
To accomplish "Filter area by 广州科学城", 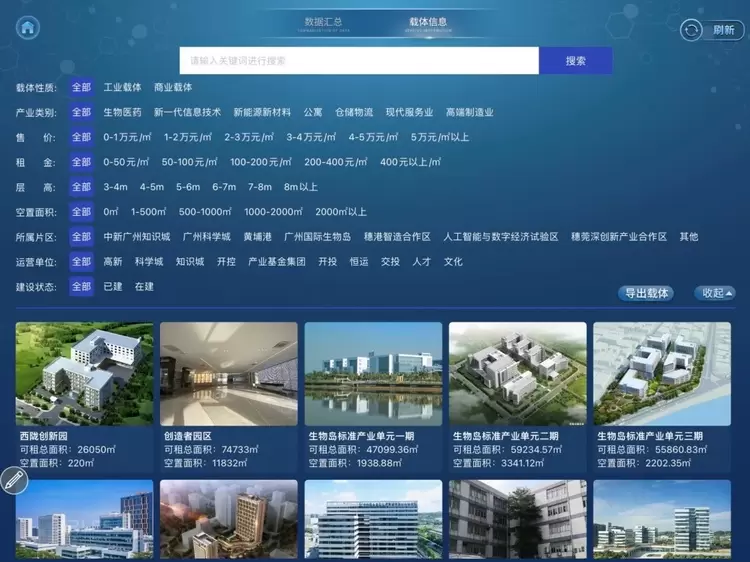I will [x=206, y=237].
